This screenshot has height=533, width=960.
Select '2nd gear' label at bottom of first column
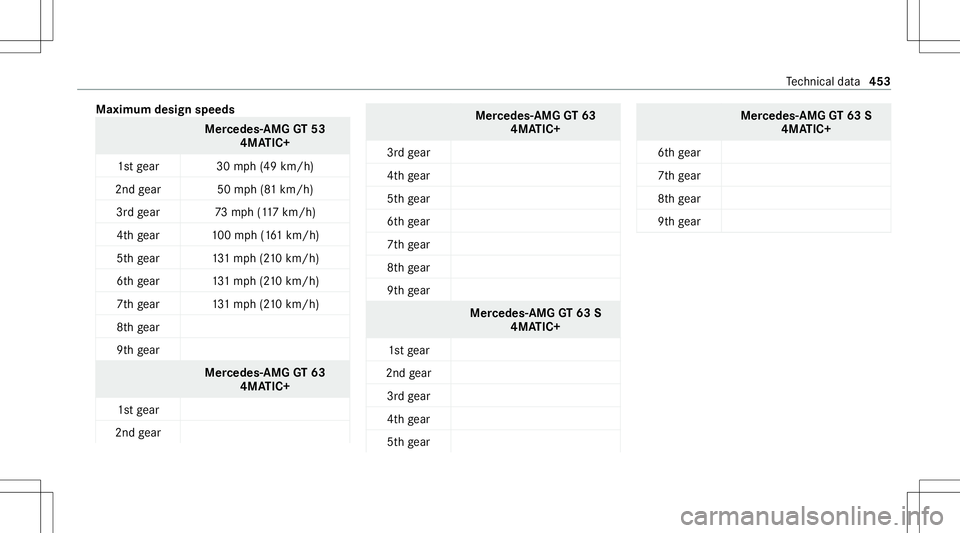click(138, 433)
